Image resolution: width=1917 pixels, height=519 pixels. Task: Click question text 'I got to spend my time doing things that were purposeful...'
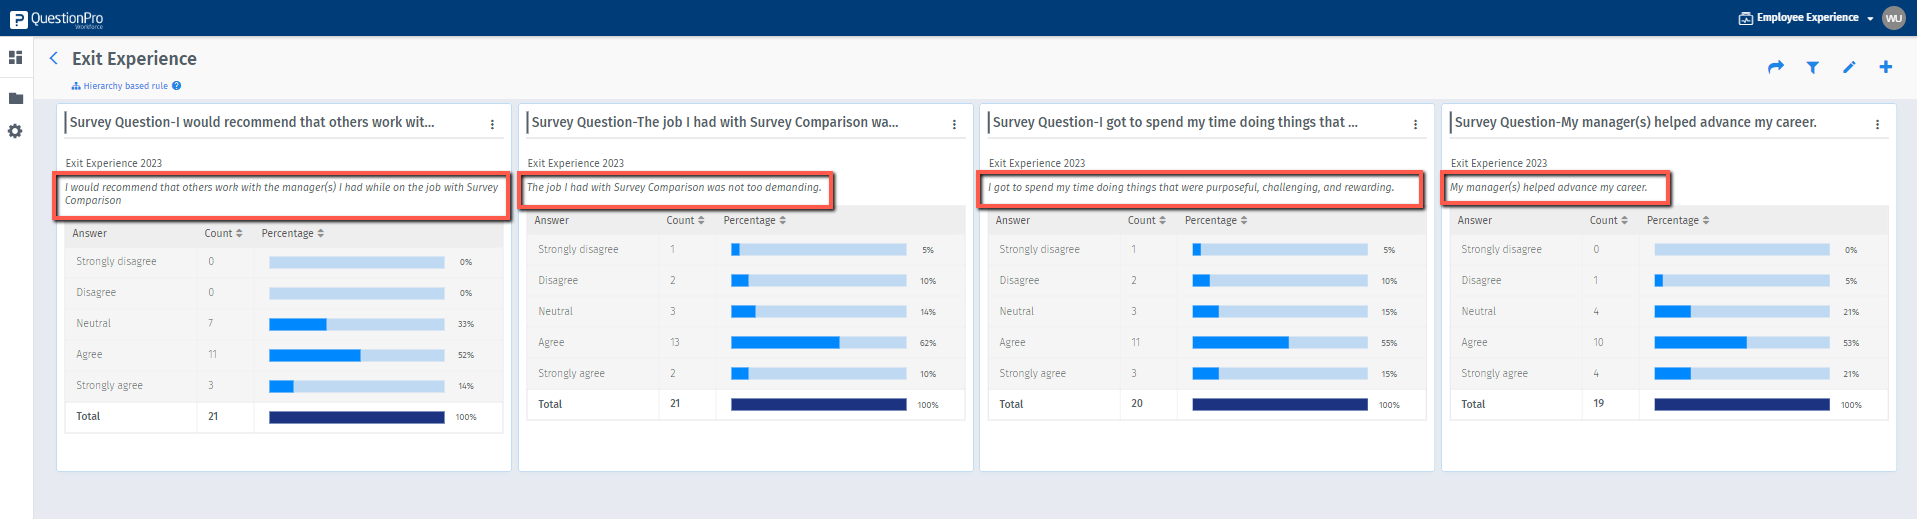(x=1191, y=187)
